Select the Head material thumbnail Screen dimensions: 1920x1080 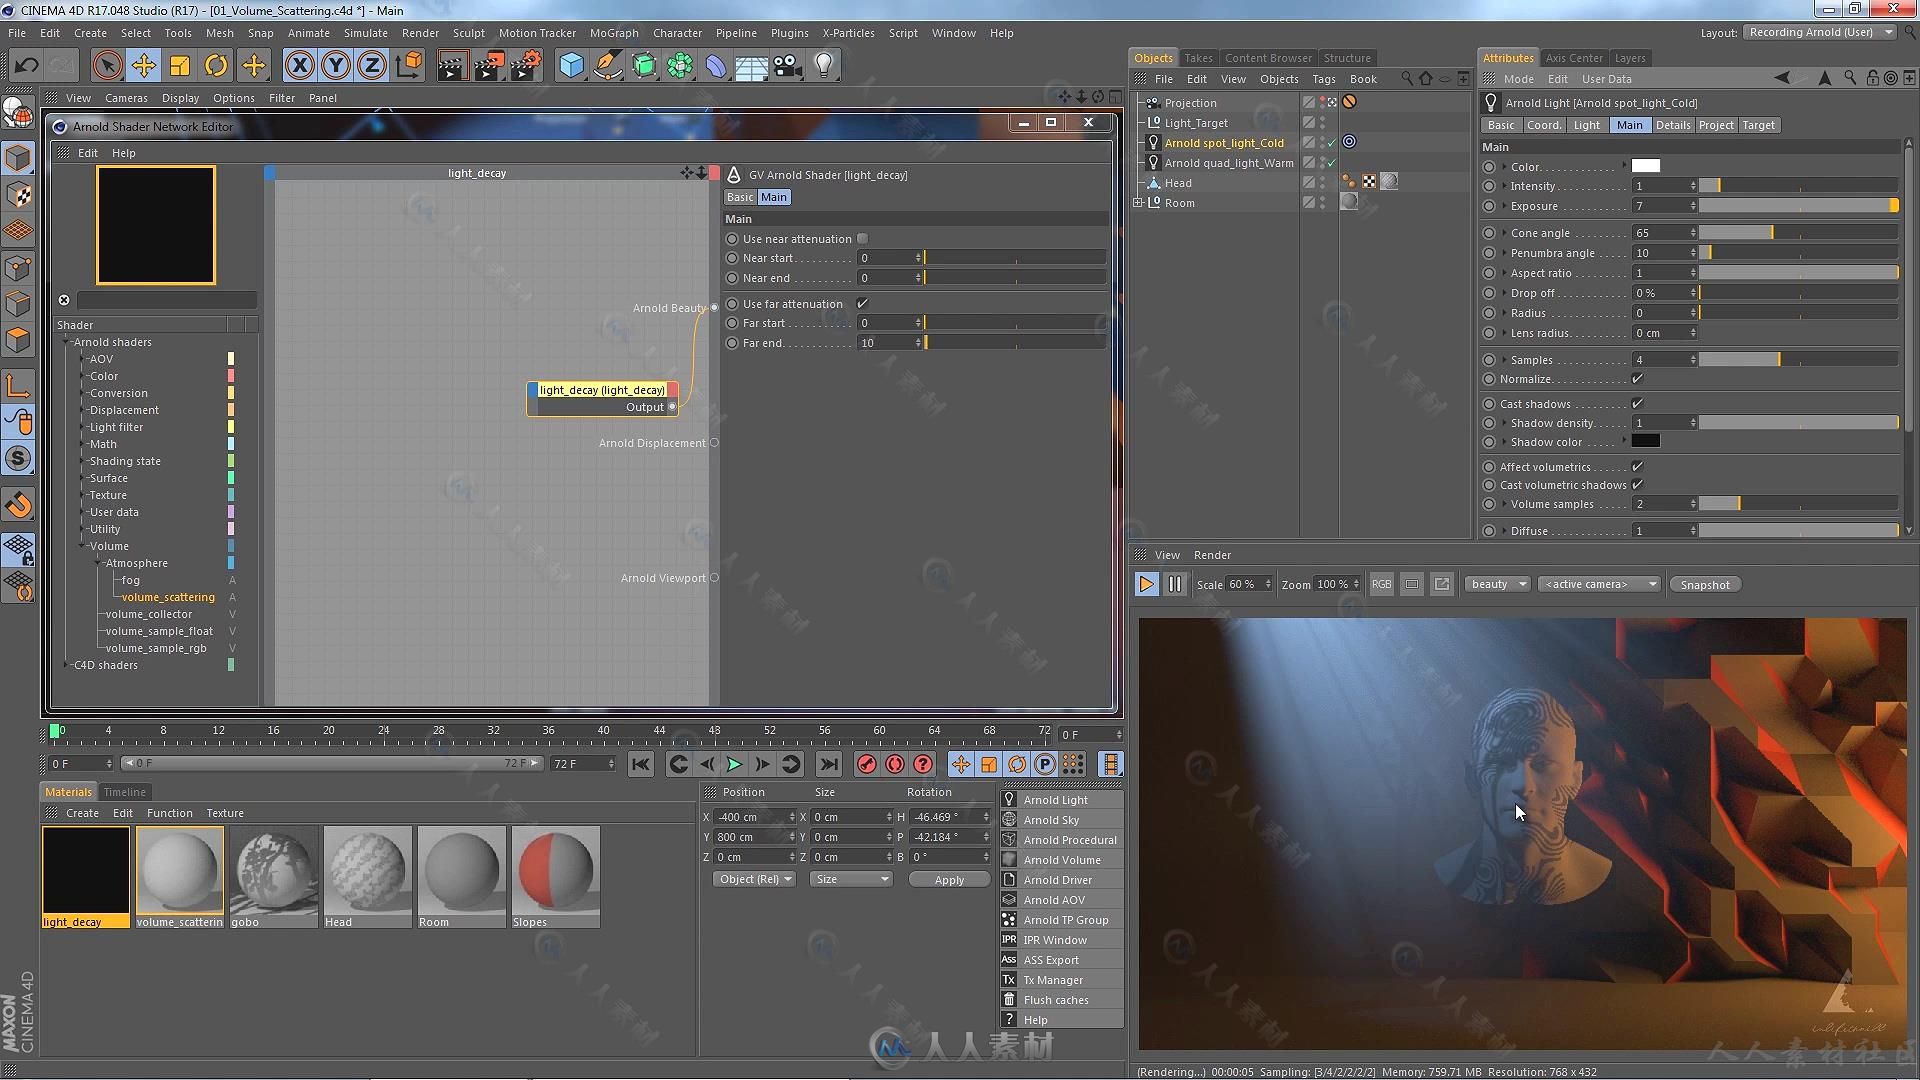coord(367,877)
